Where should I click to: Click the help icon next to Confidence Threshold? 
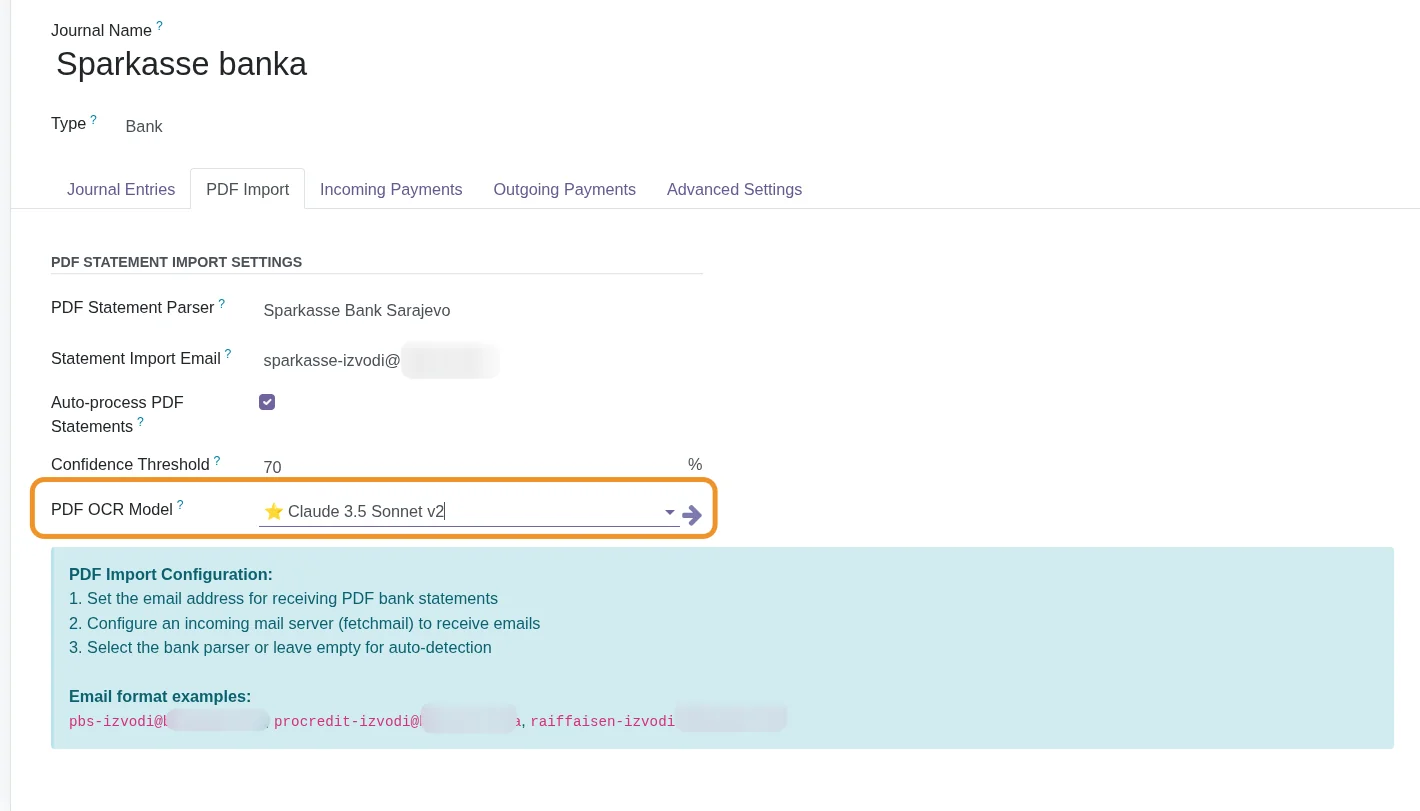pos(217,461)
